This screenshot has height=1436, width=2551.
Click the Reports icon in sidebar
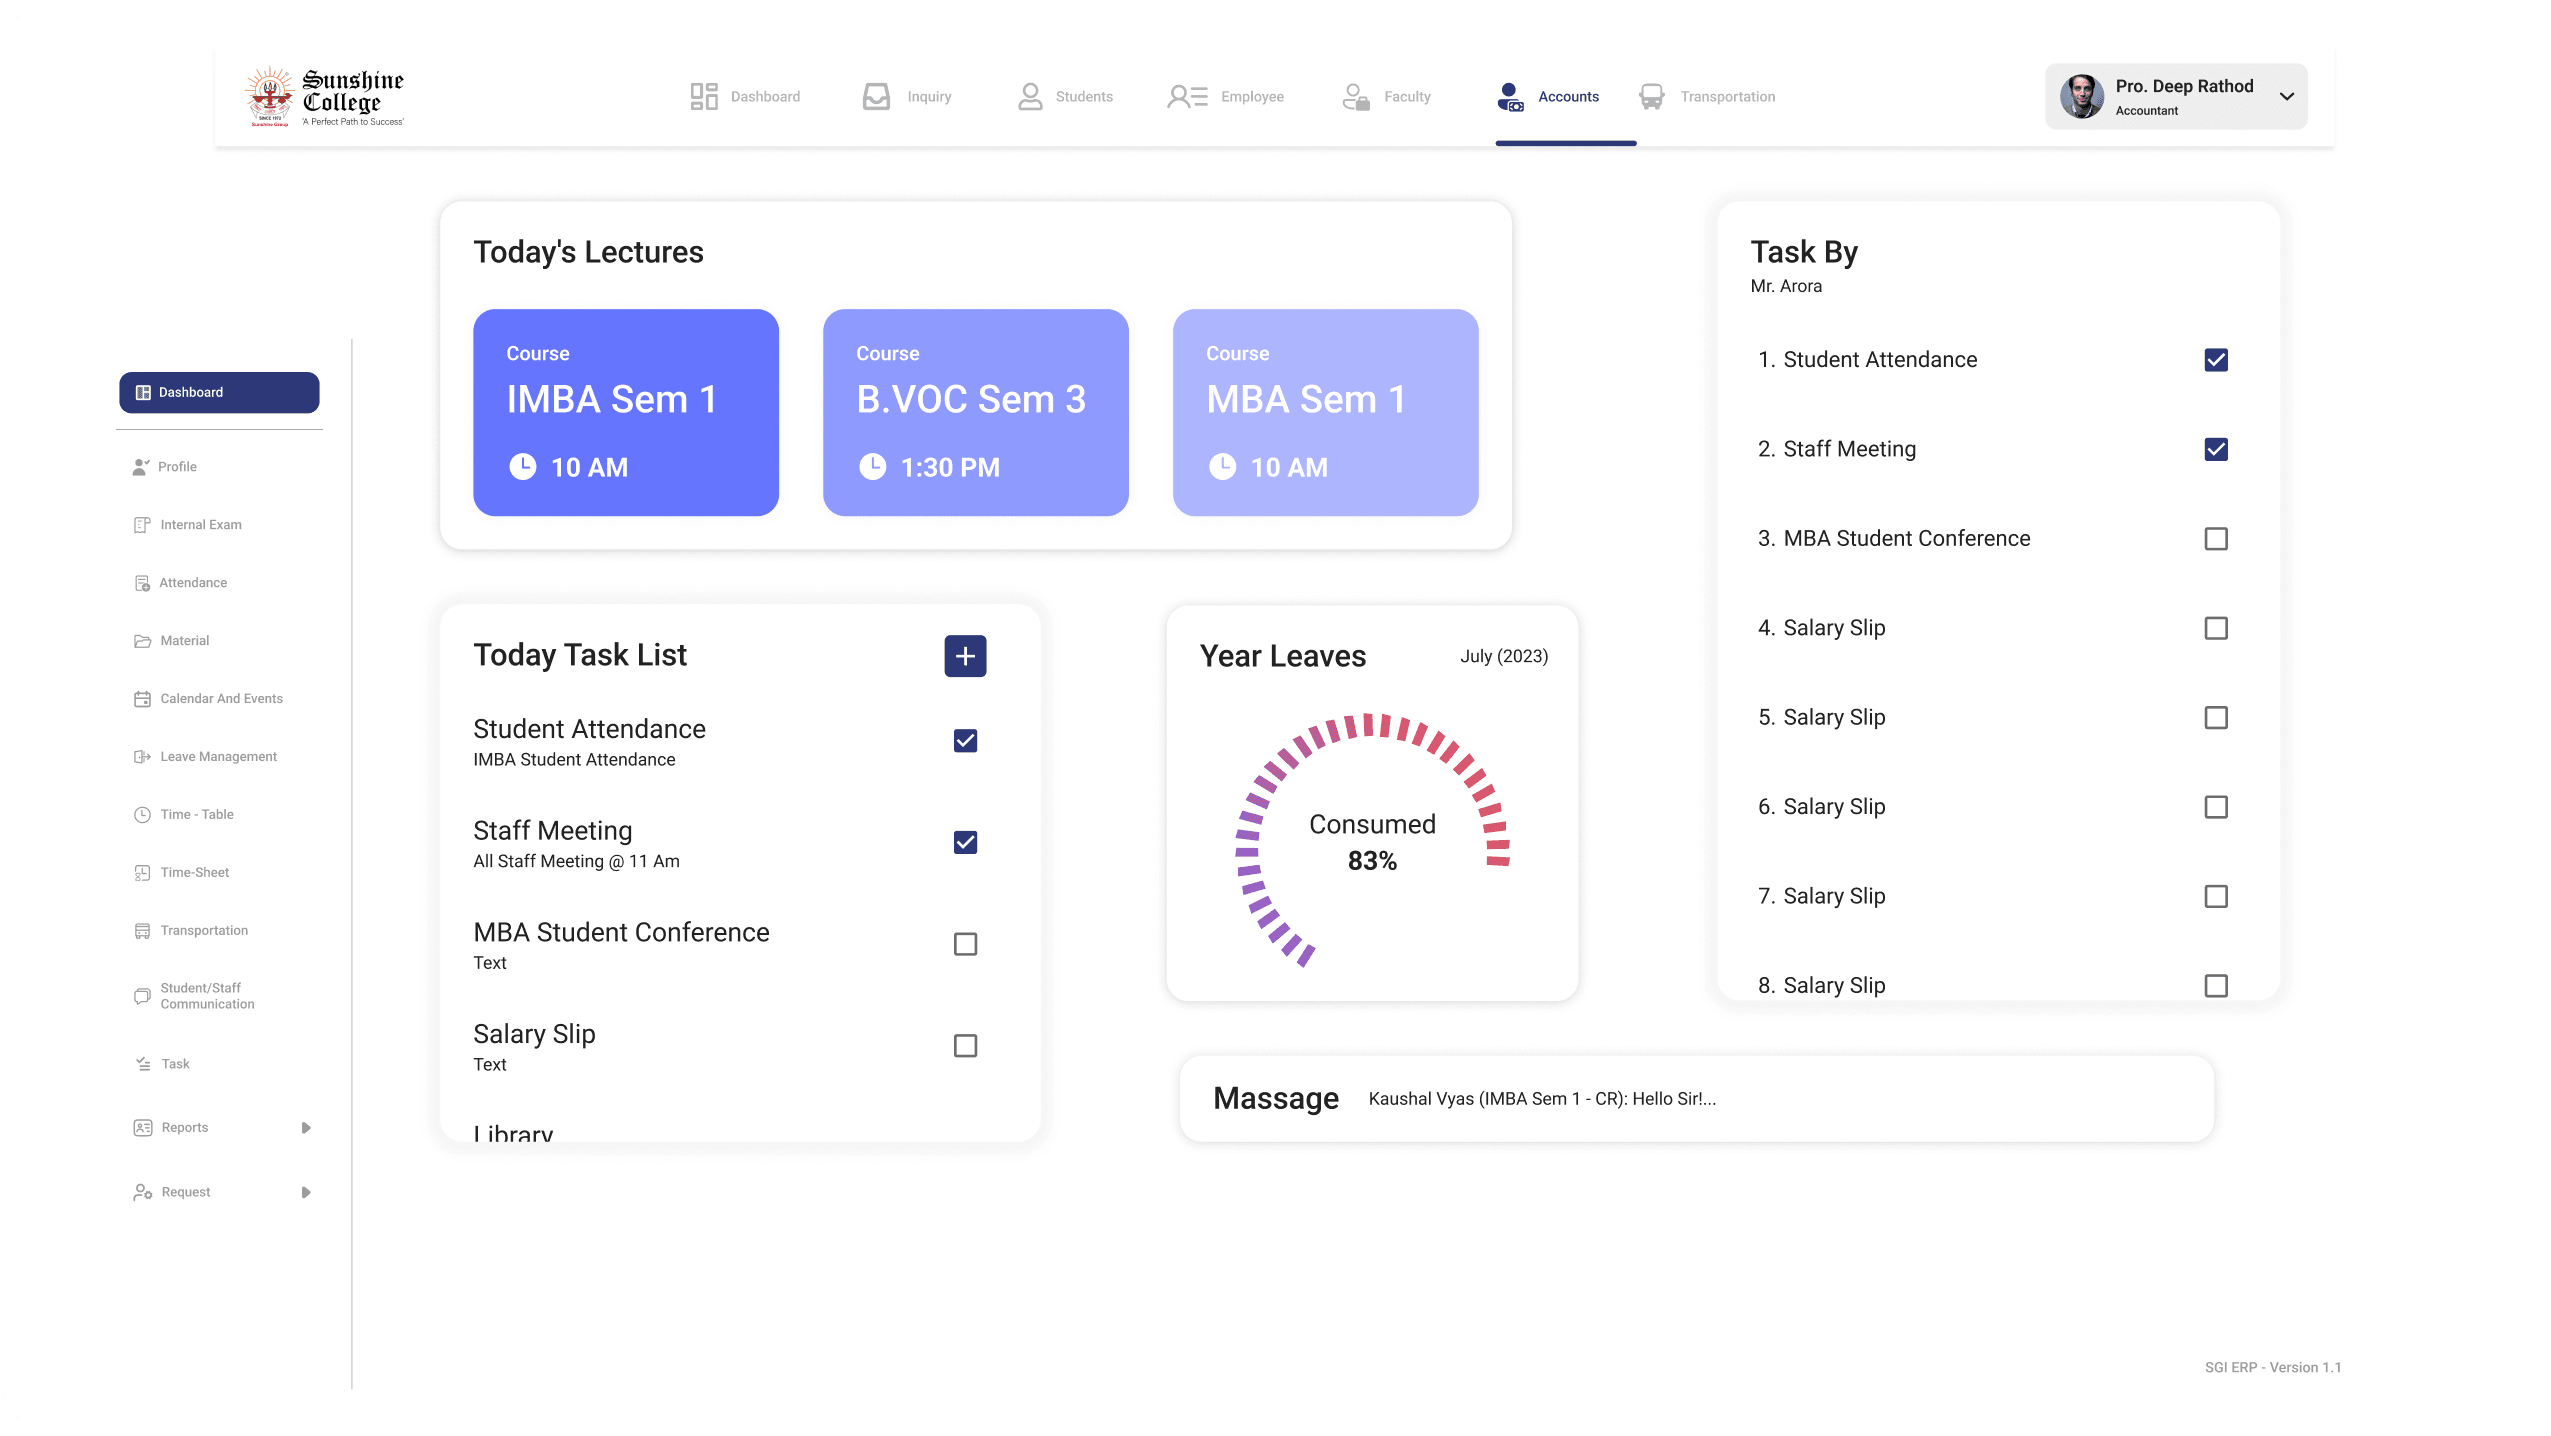tap(143, 1128)
